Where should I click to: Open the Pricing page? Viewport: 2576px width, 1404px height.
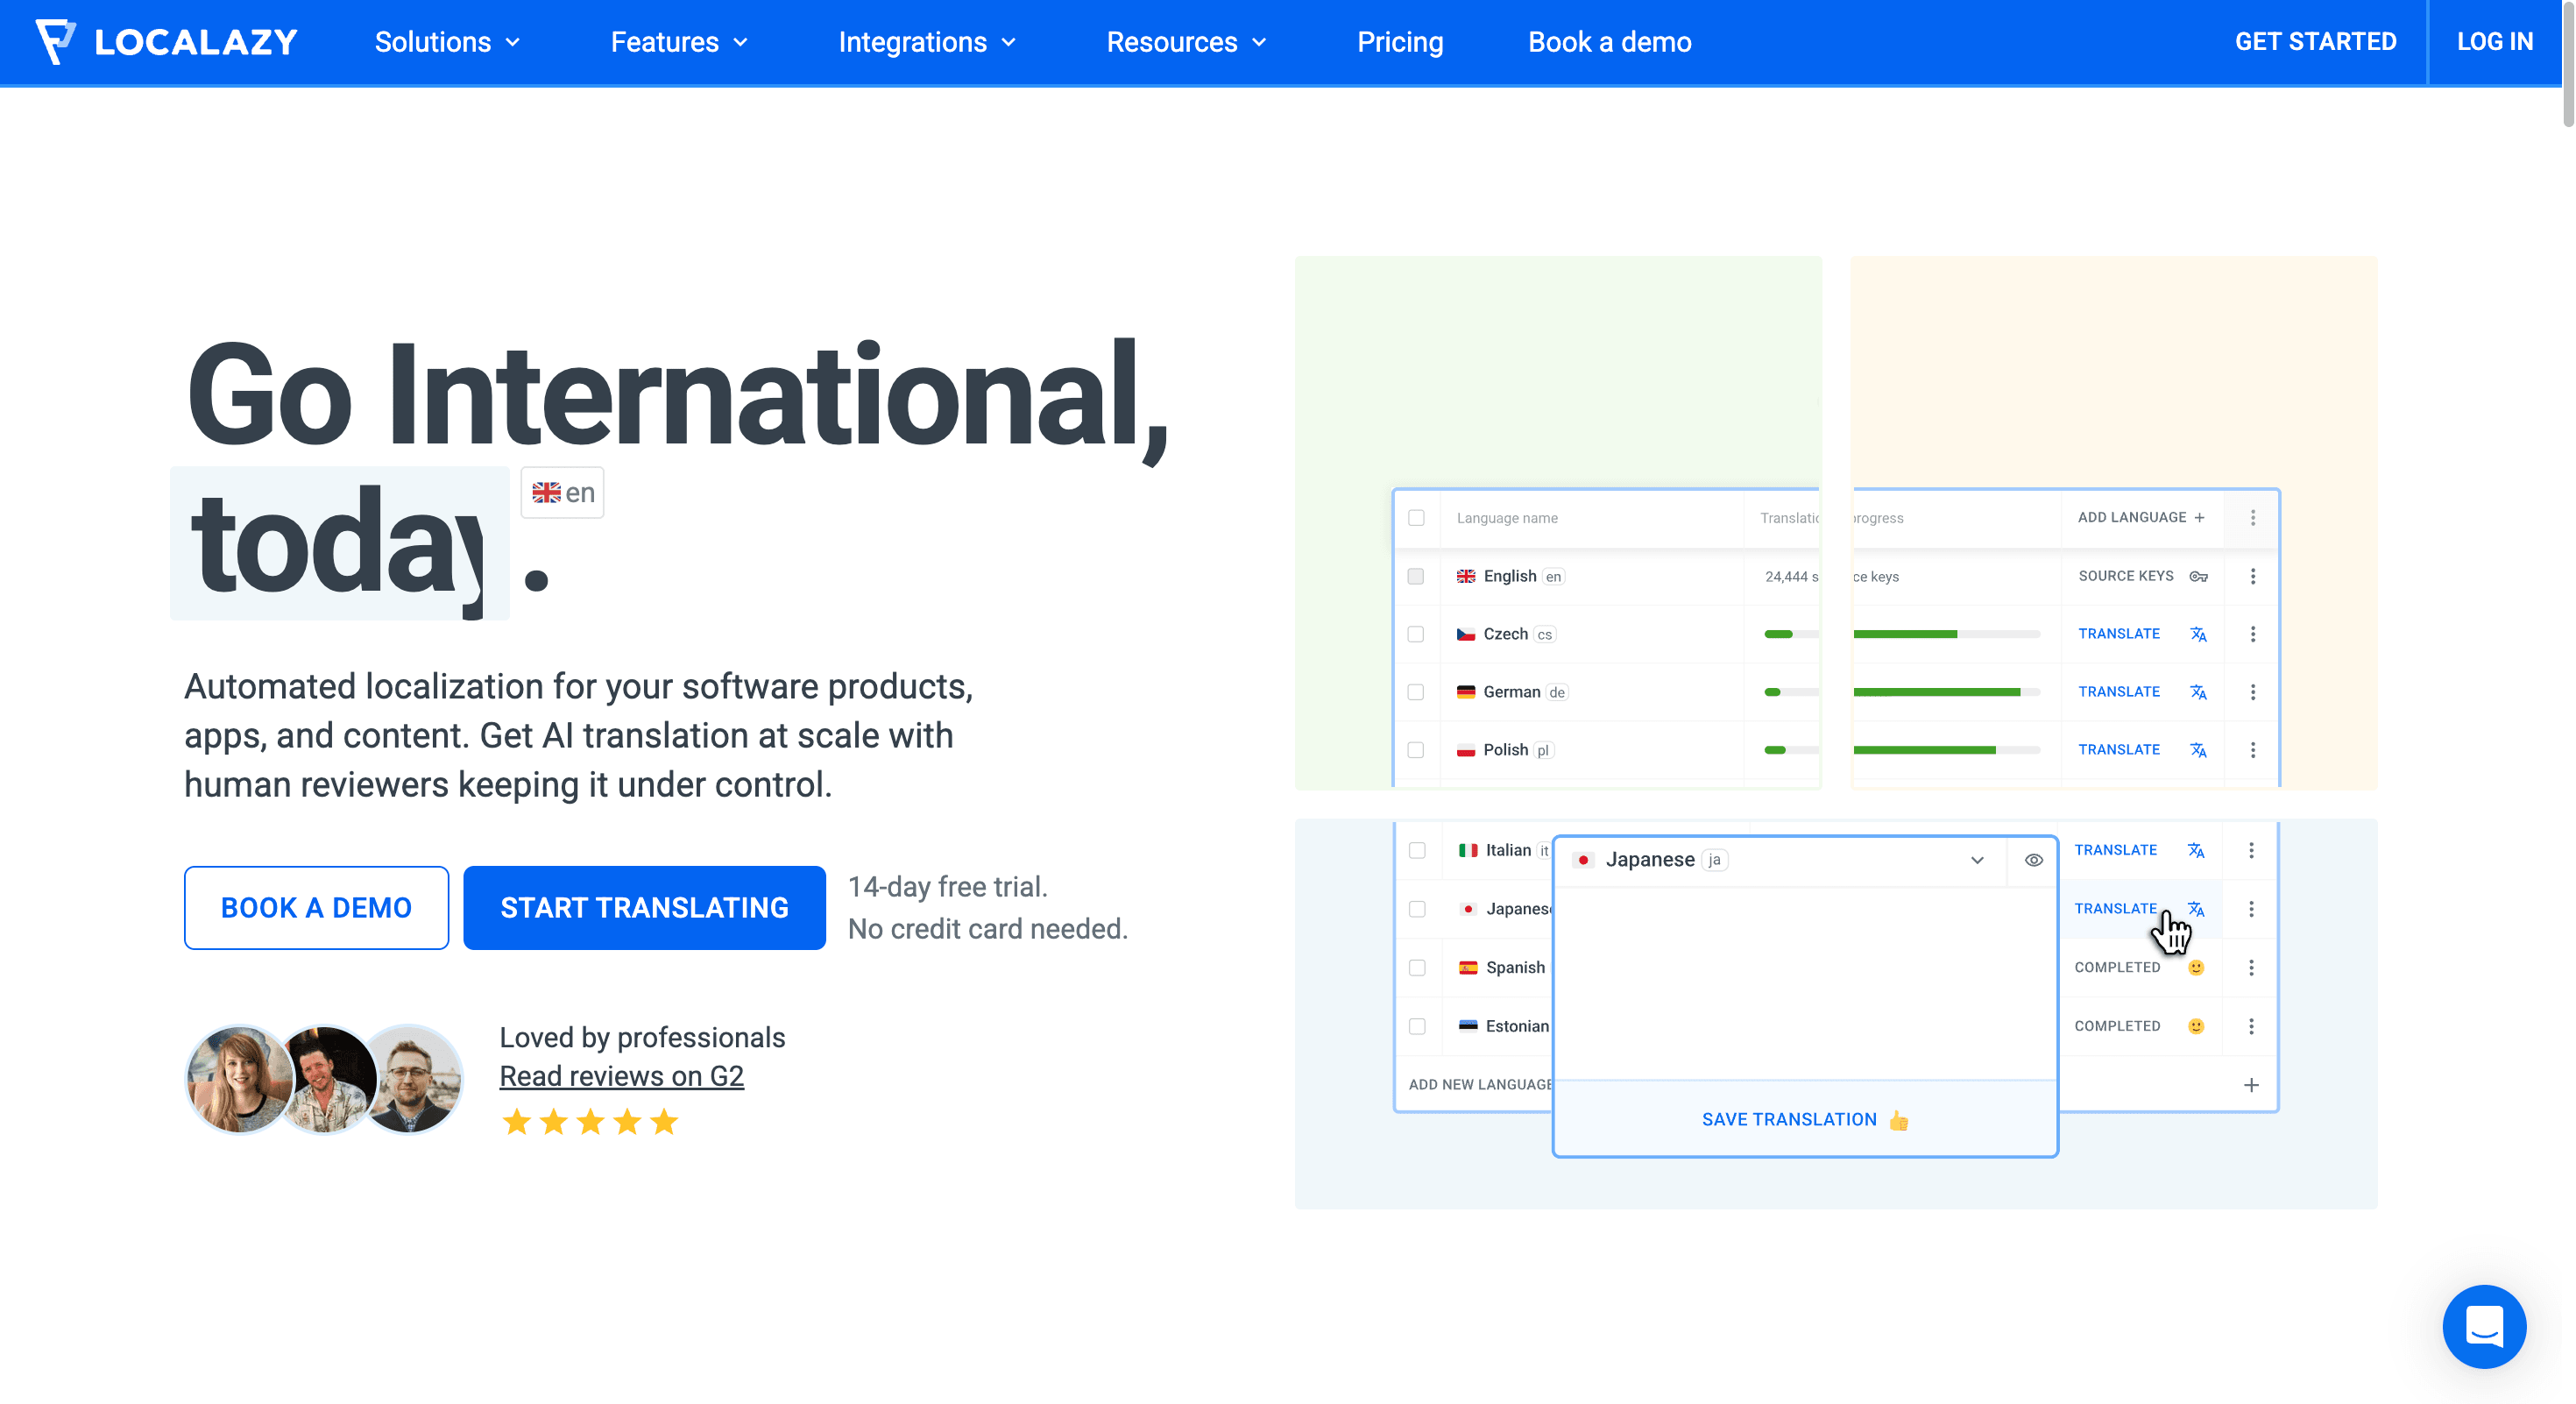coord(1400,42)
